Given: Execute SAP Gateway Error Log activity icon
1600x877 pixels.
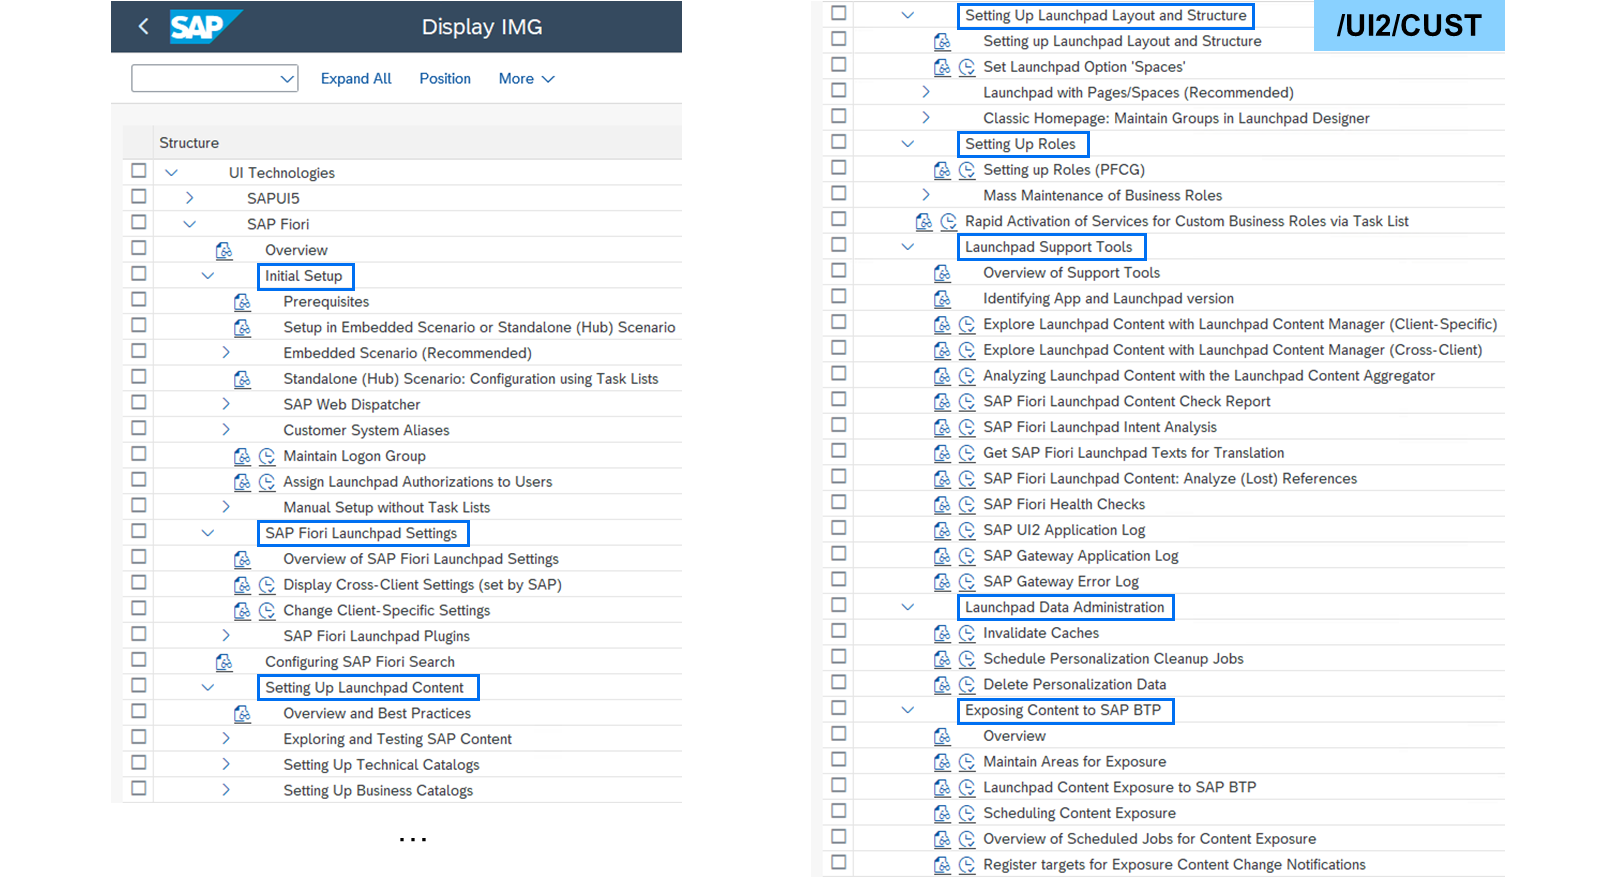Looking at the screenshot, I should [x=967, y=582].
